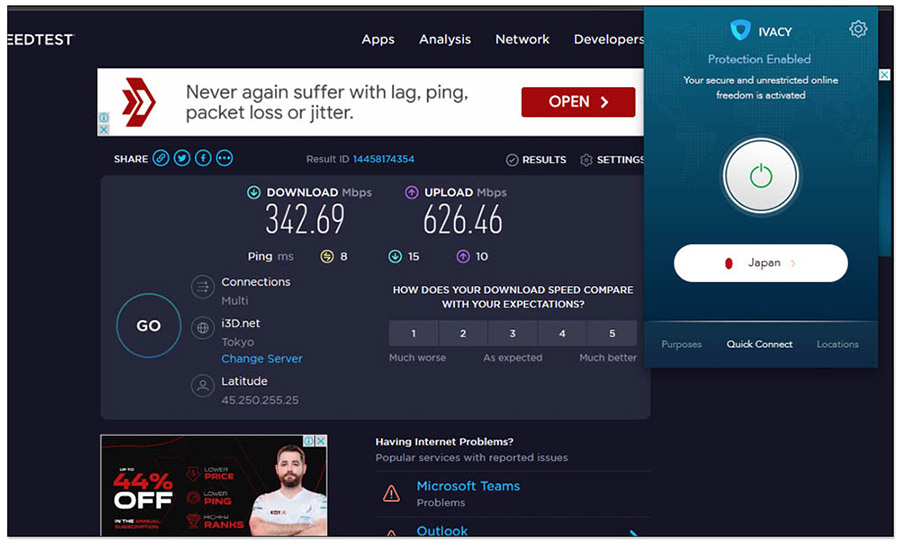Screen dimensions: 900x543
Task: Open Result ID 14458174354 link
Action: 383,159
